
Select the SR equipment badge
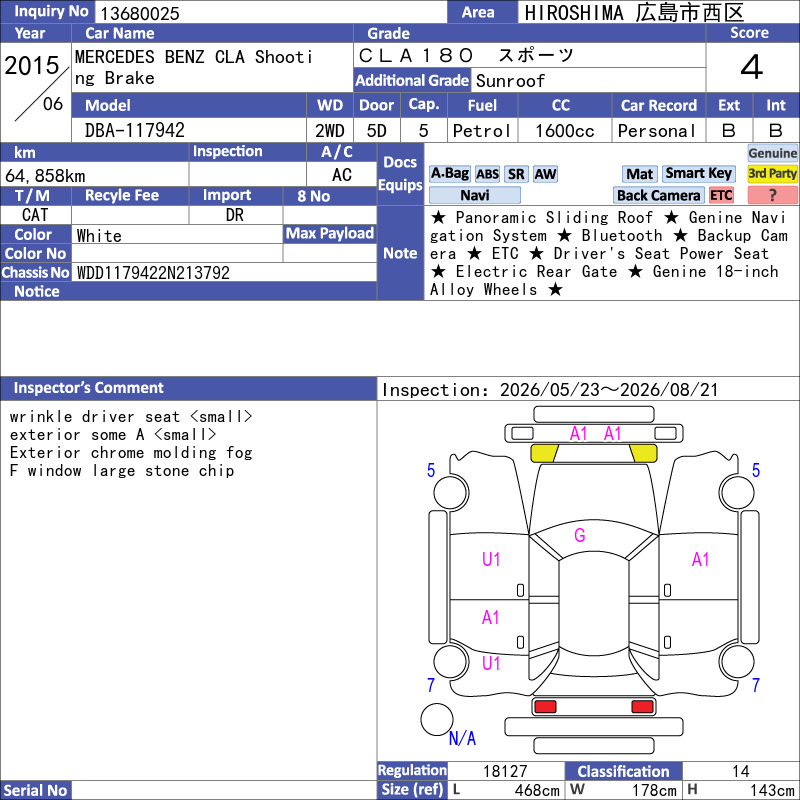(x=516, y=174)
